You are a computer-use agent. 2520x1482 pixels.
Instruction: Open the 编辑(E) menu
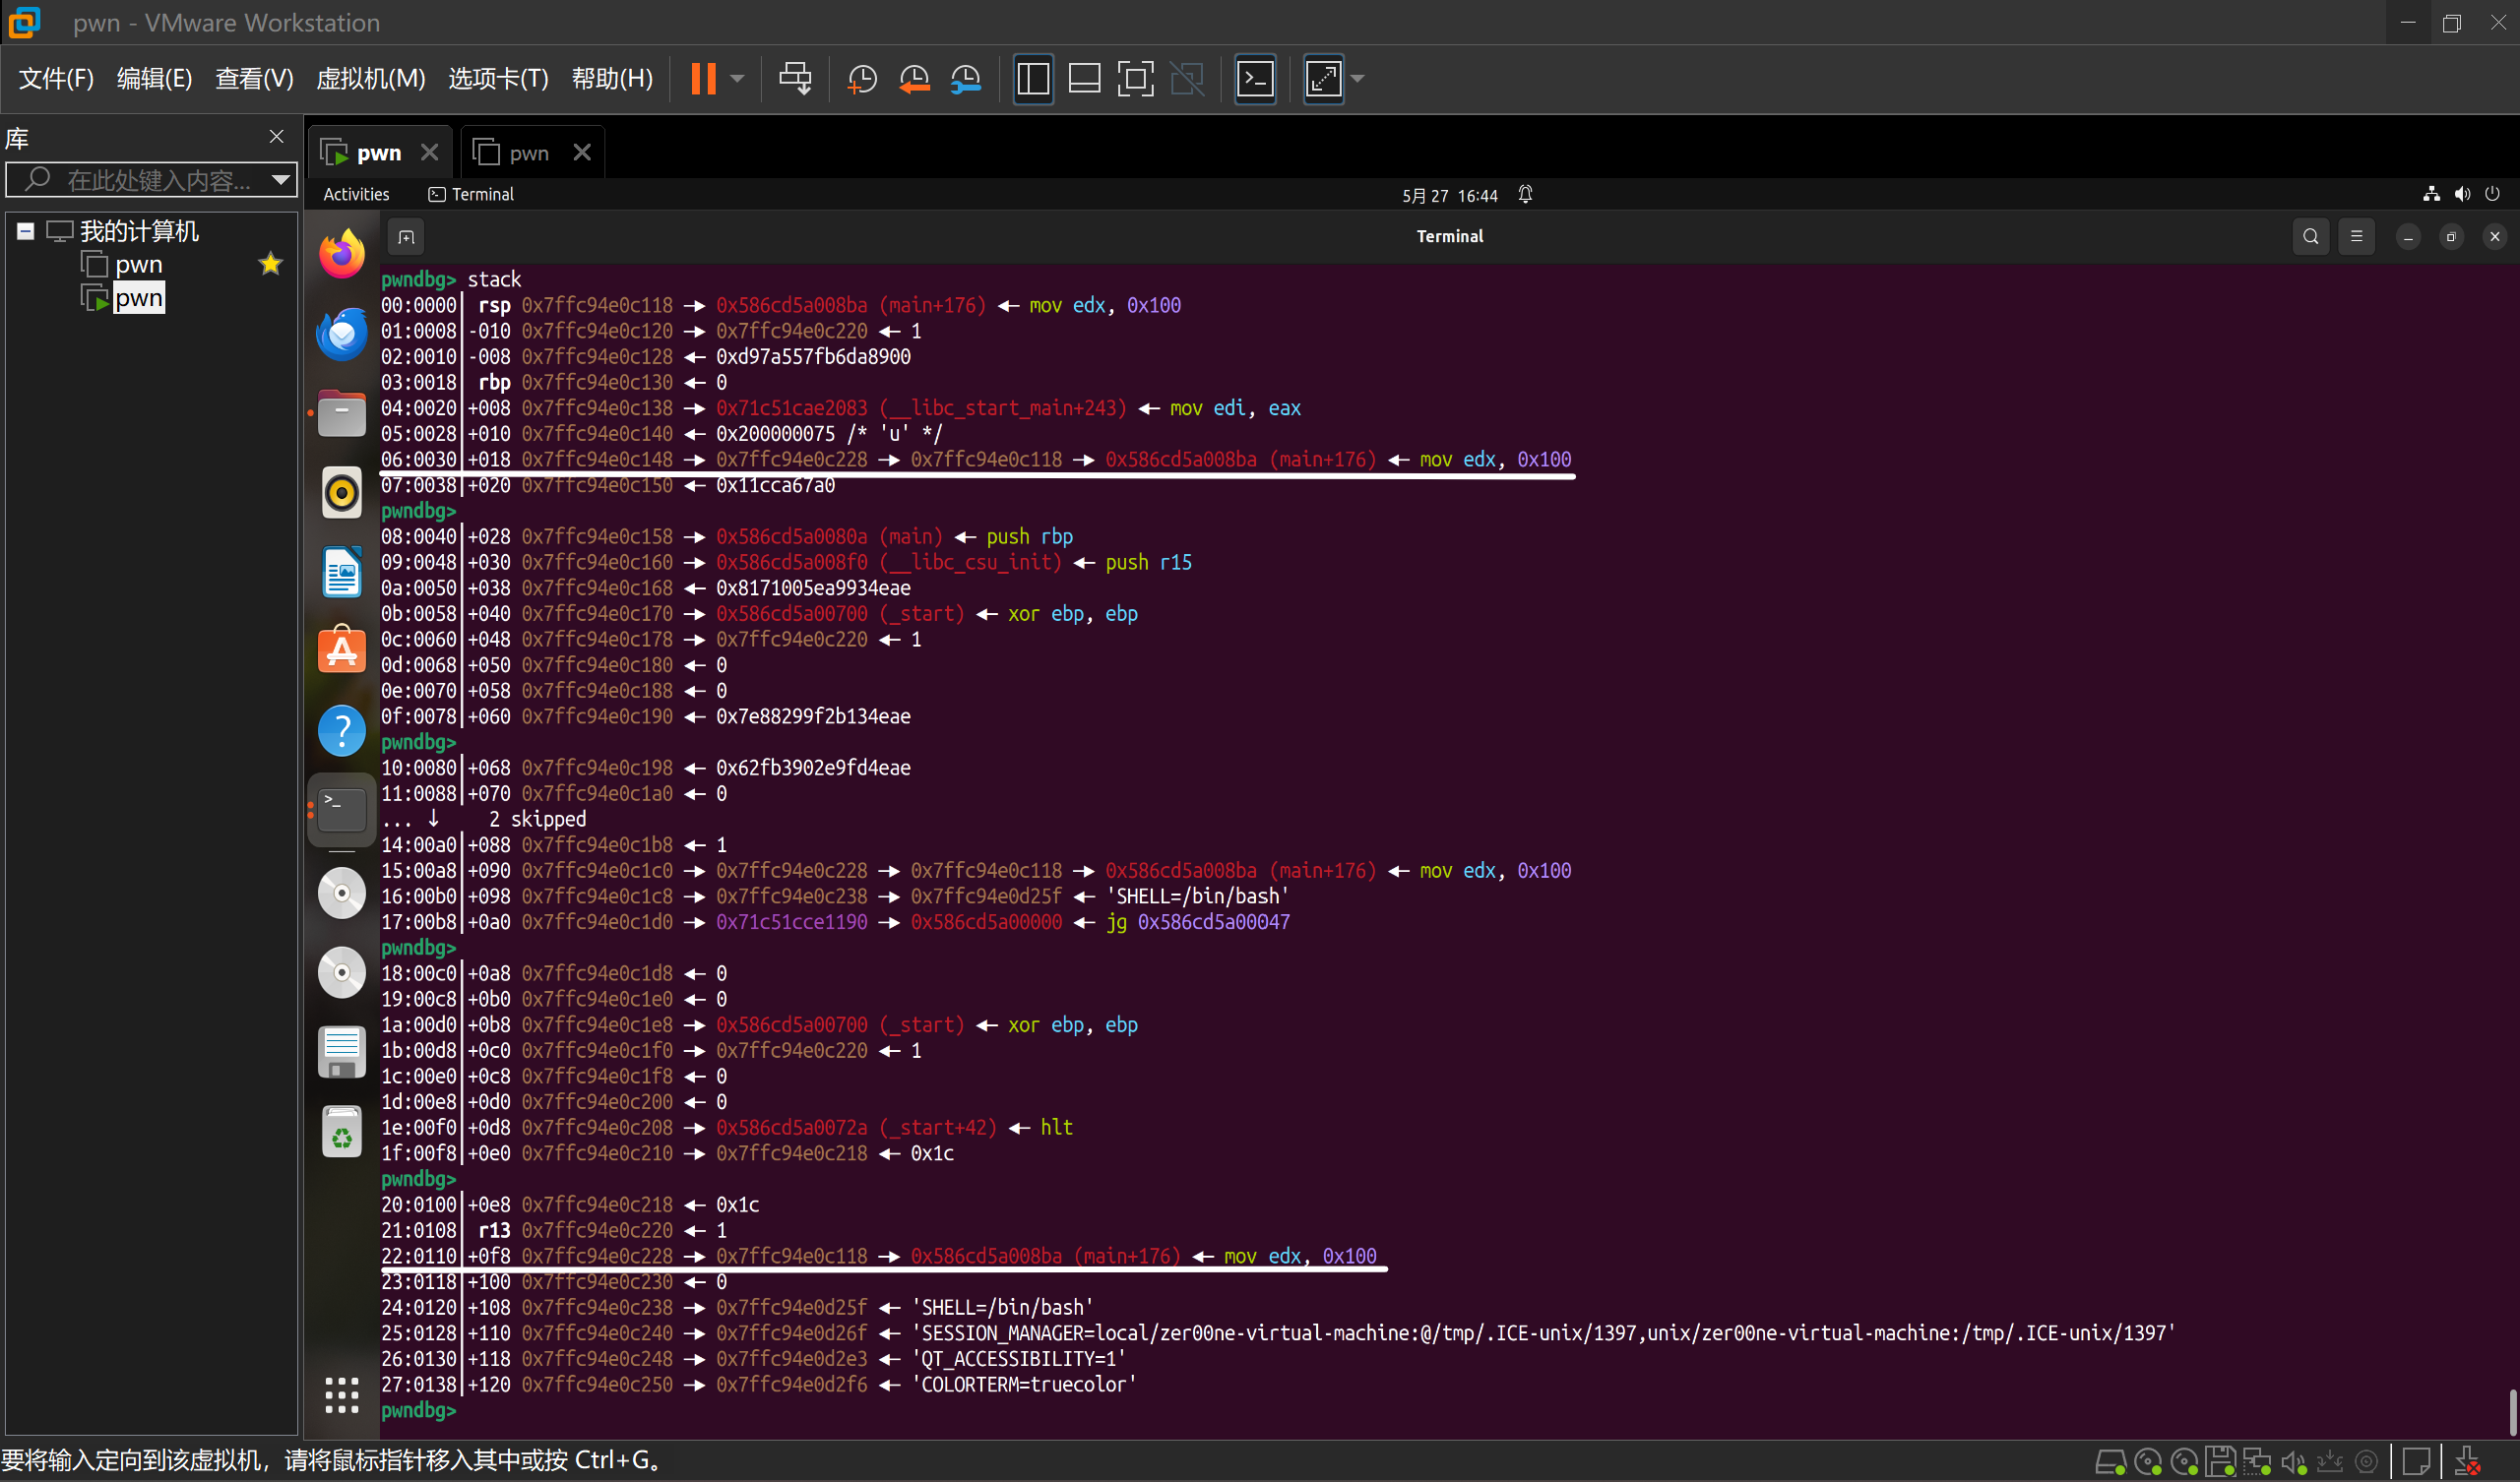[154, 78]
